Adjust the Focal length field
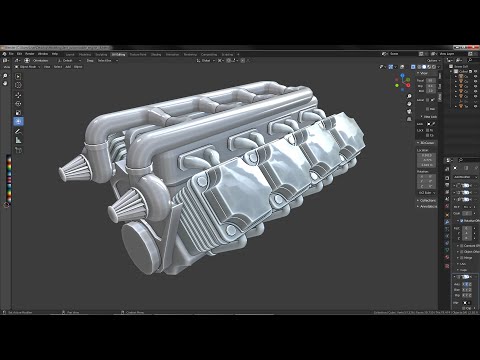 click(x=431, y=81)
